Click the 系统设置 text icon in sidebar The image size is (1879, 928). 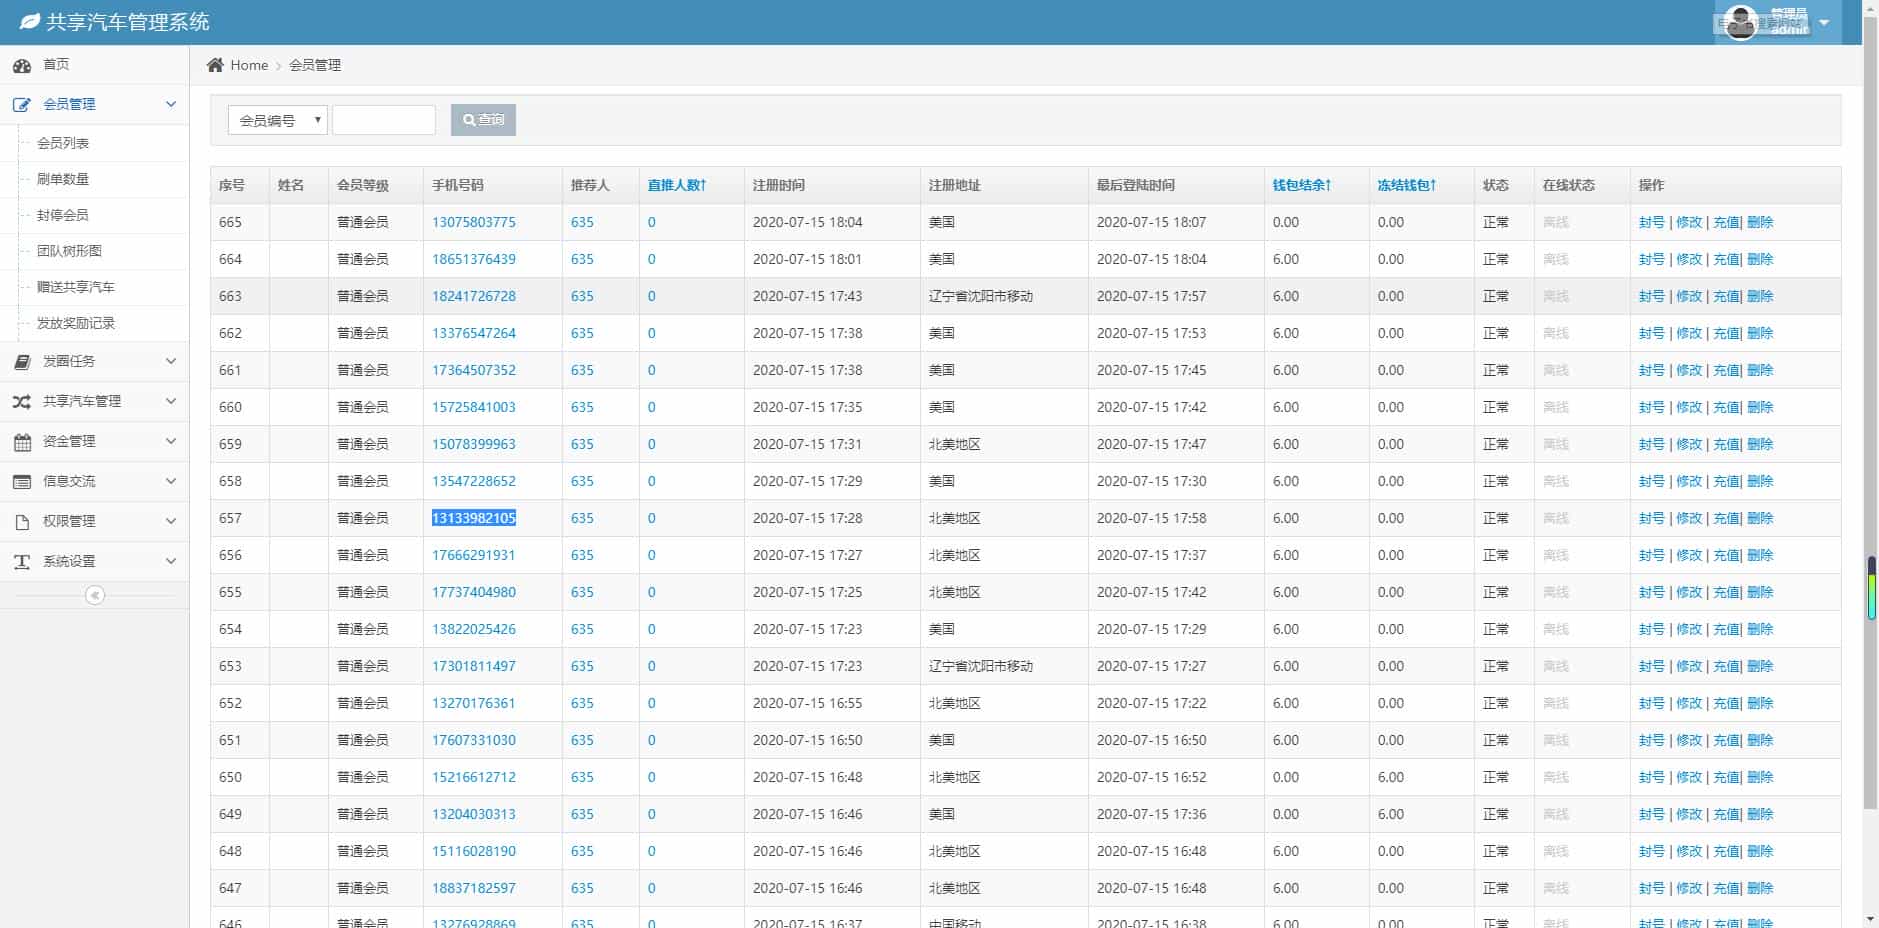[x=22, y=561]
